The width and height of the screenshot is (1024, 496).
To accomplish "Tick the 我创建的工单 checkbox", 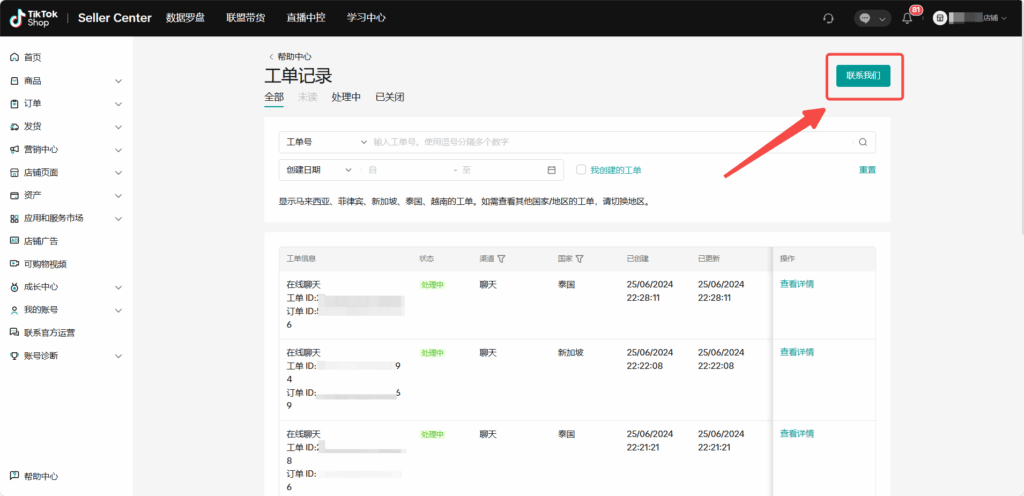I will [581, 170].
